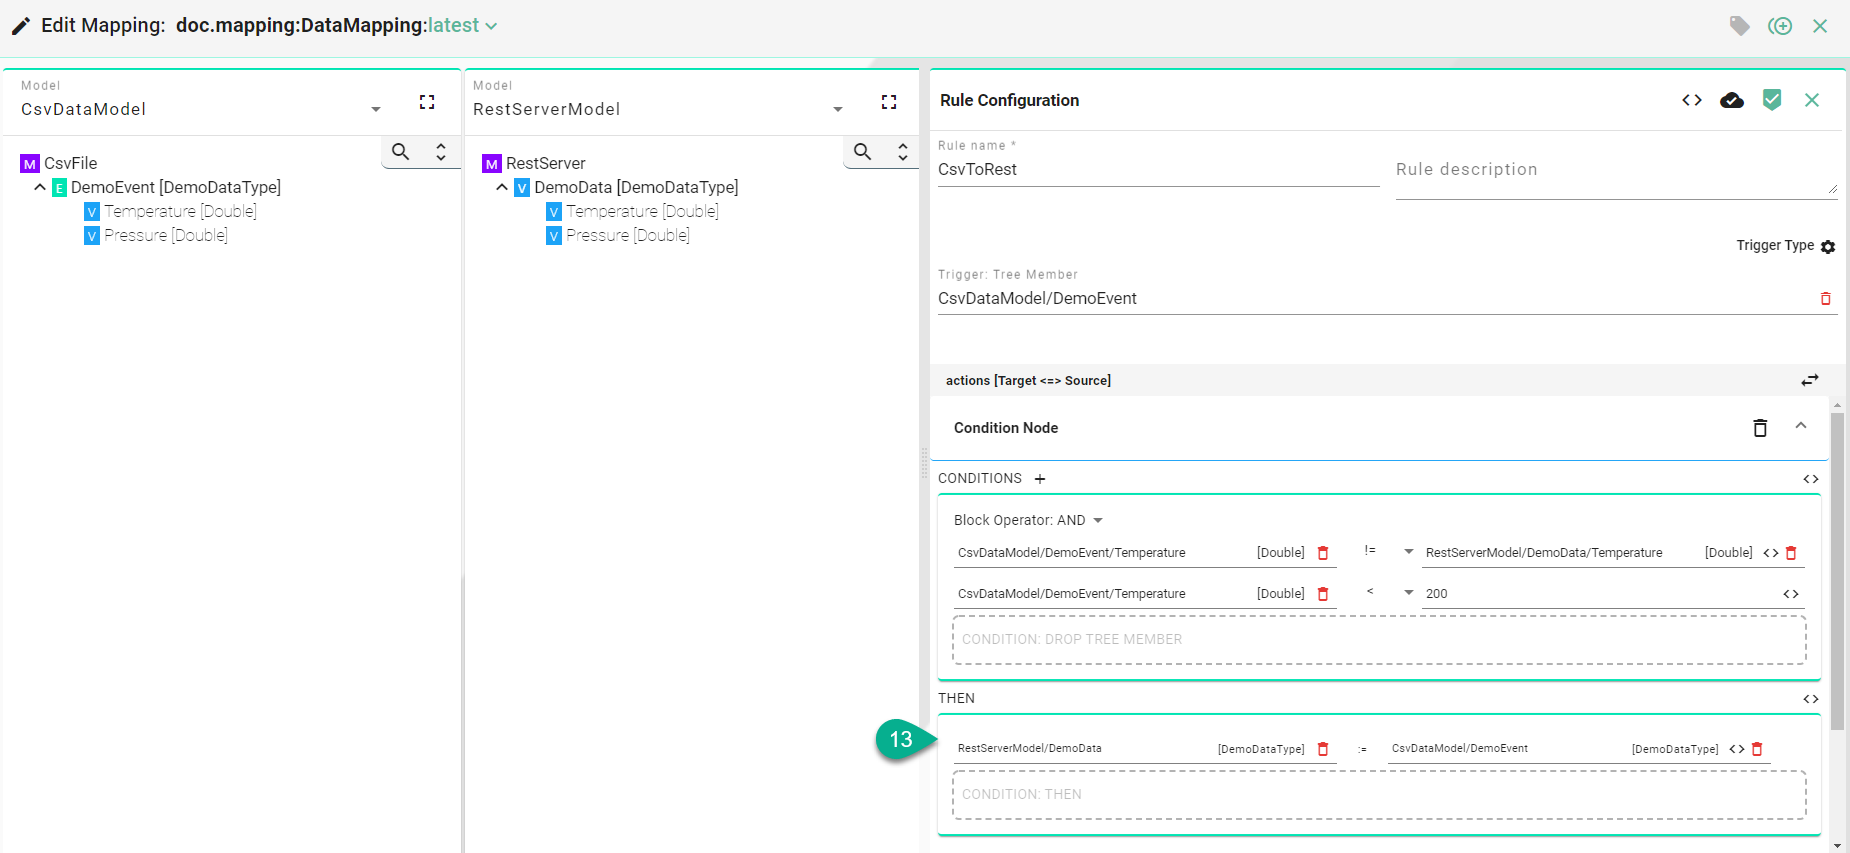Click the rule panel vertical scrollbar

tap(1837, 571)
